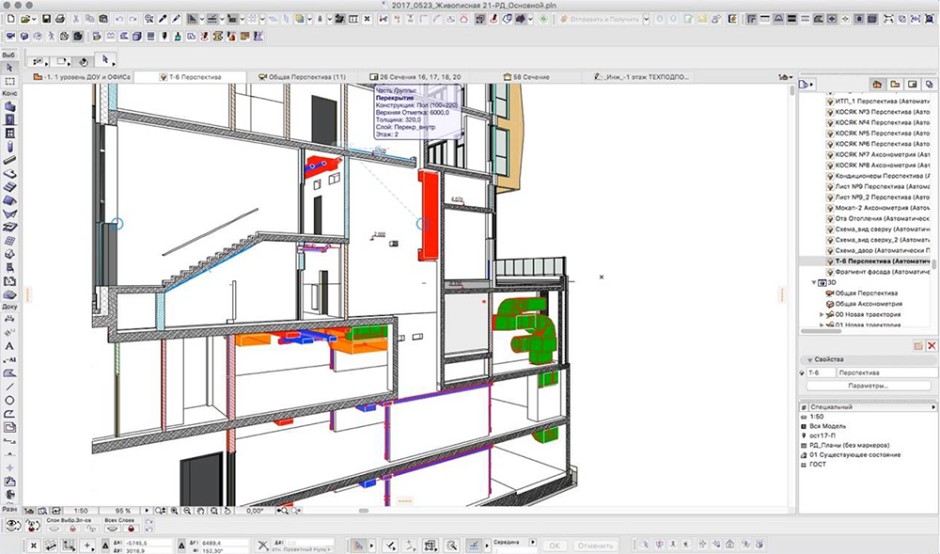The height and width of the screenshot is (554, 940).
Task: Click the Undo arrow icon
Action: point(120,19)
